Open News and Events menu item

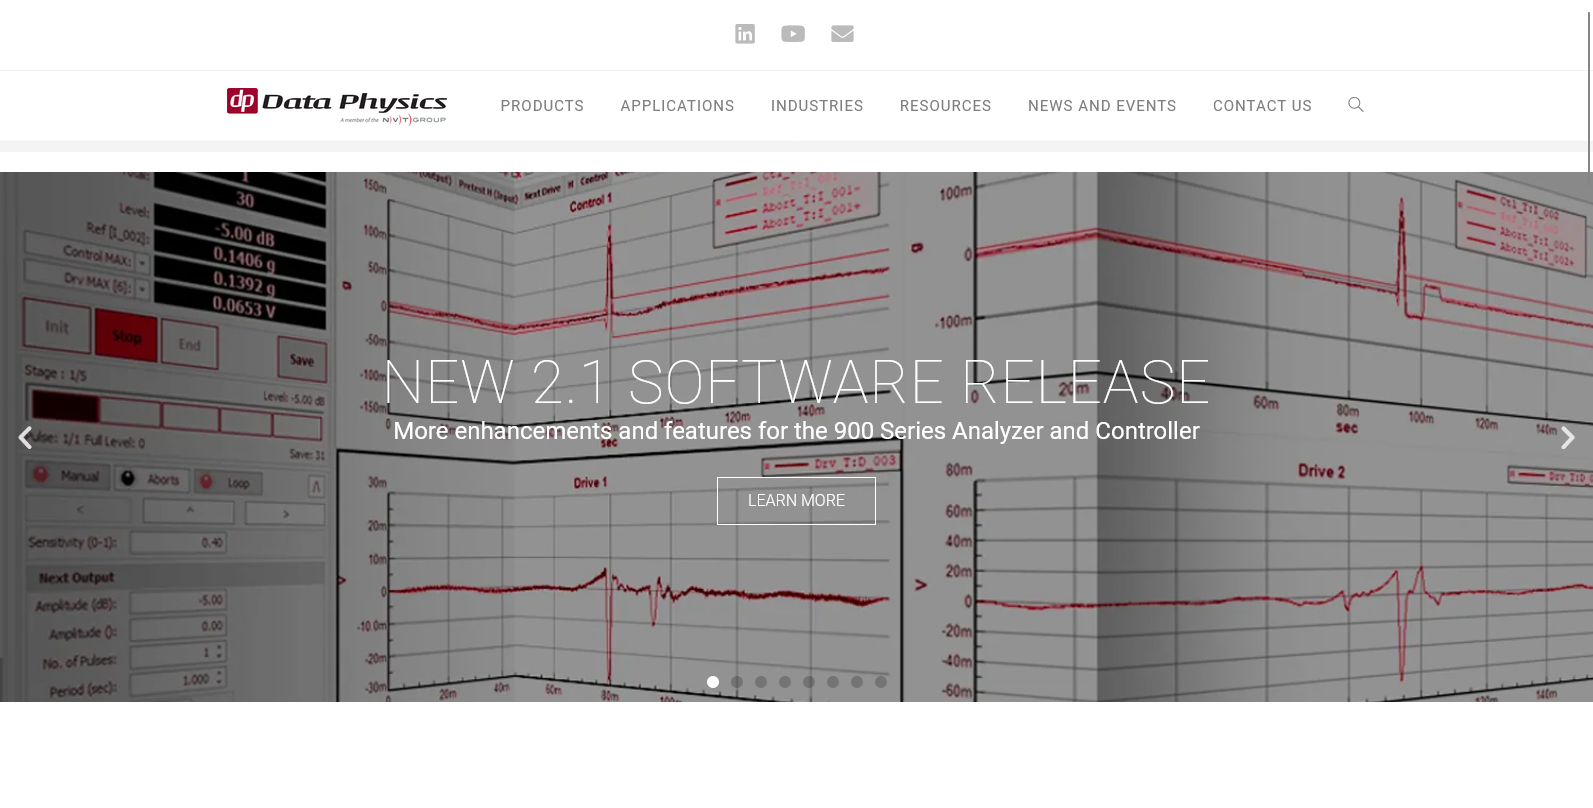pyautogui.click(x=1102, y=106)
